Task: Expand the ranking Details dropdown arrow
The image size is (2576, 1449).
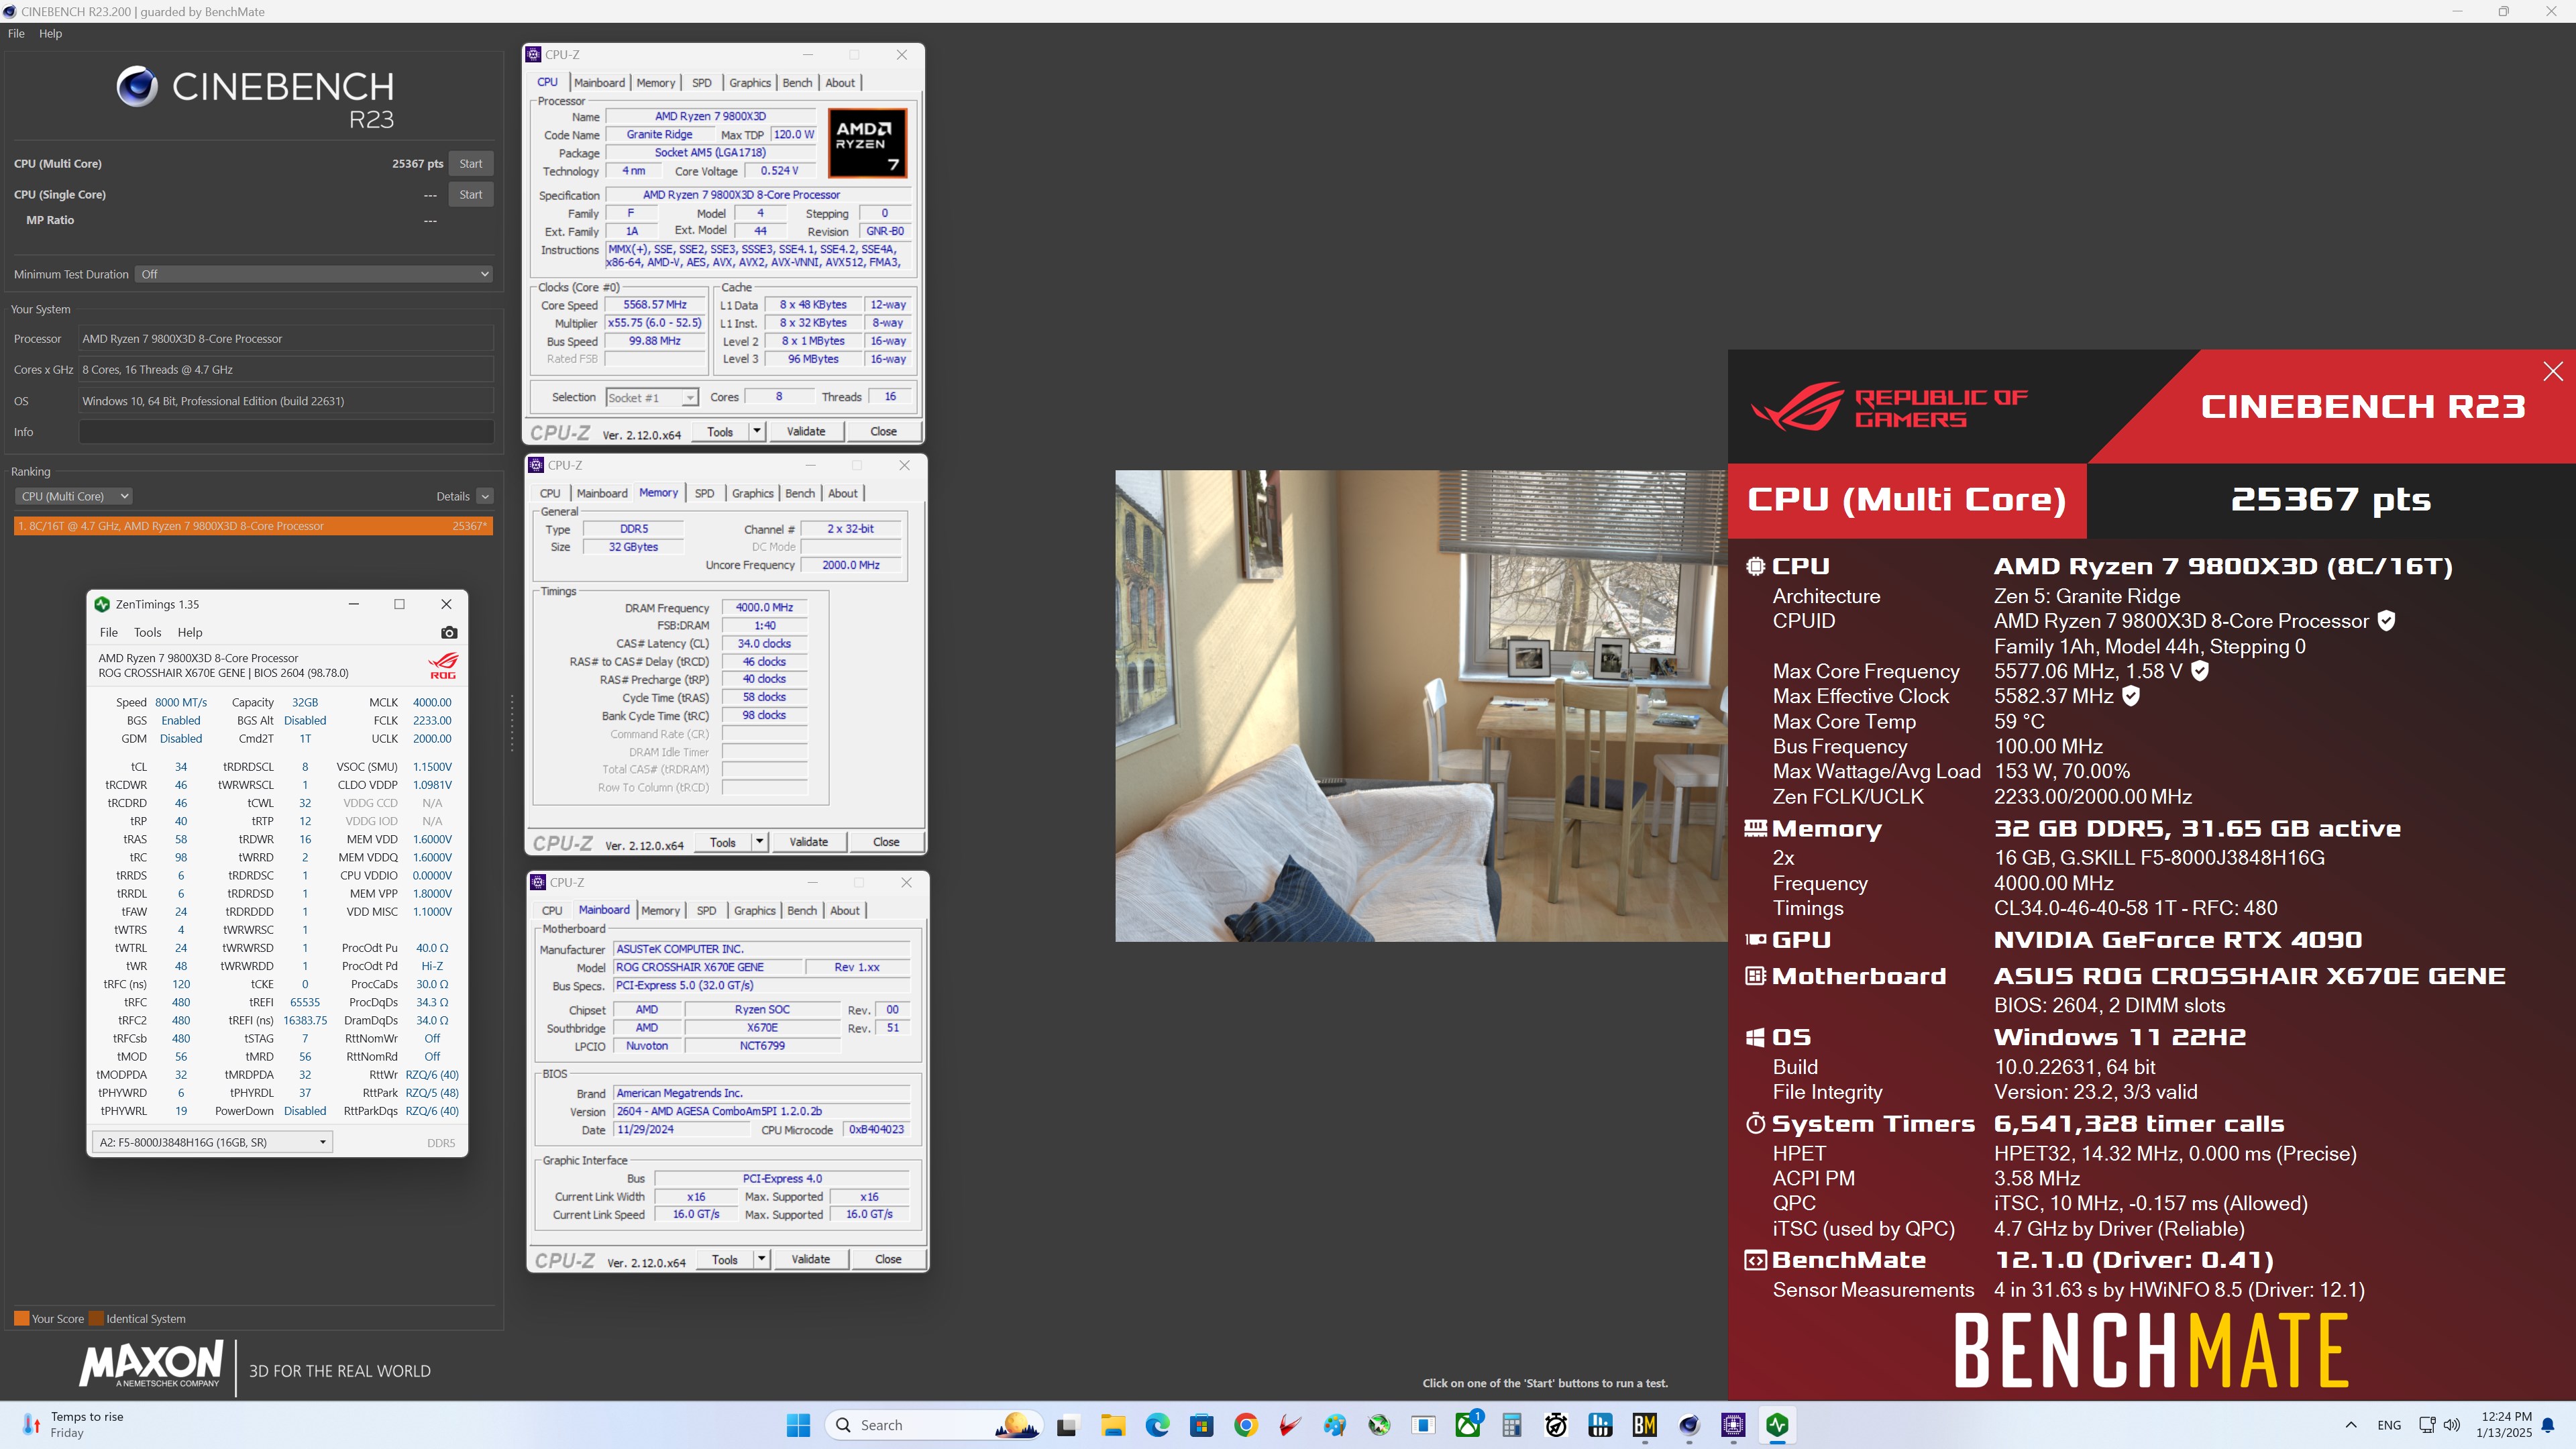Action: coord(485,496)
